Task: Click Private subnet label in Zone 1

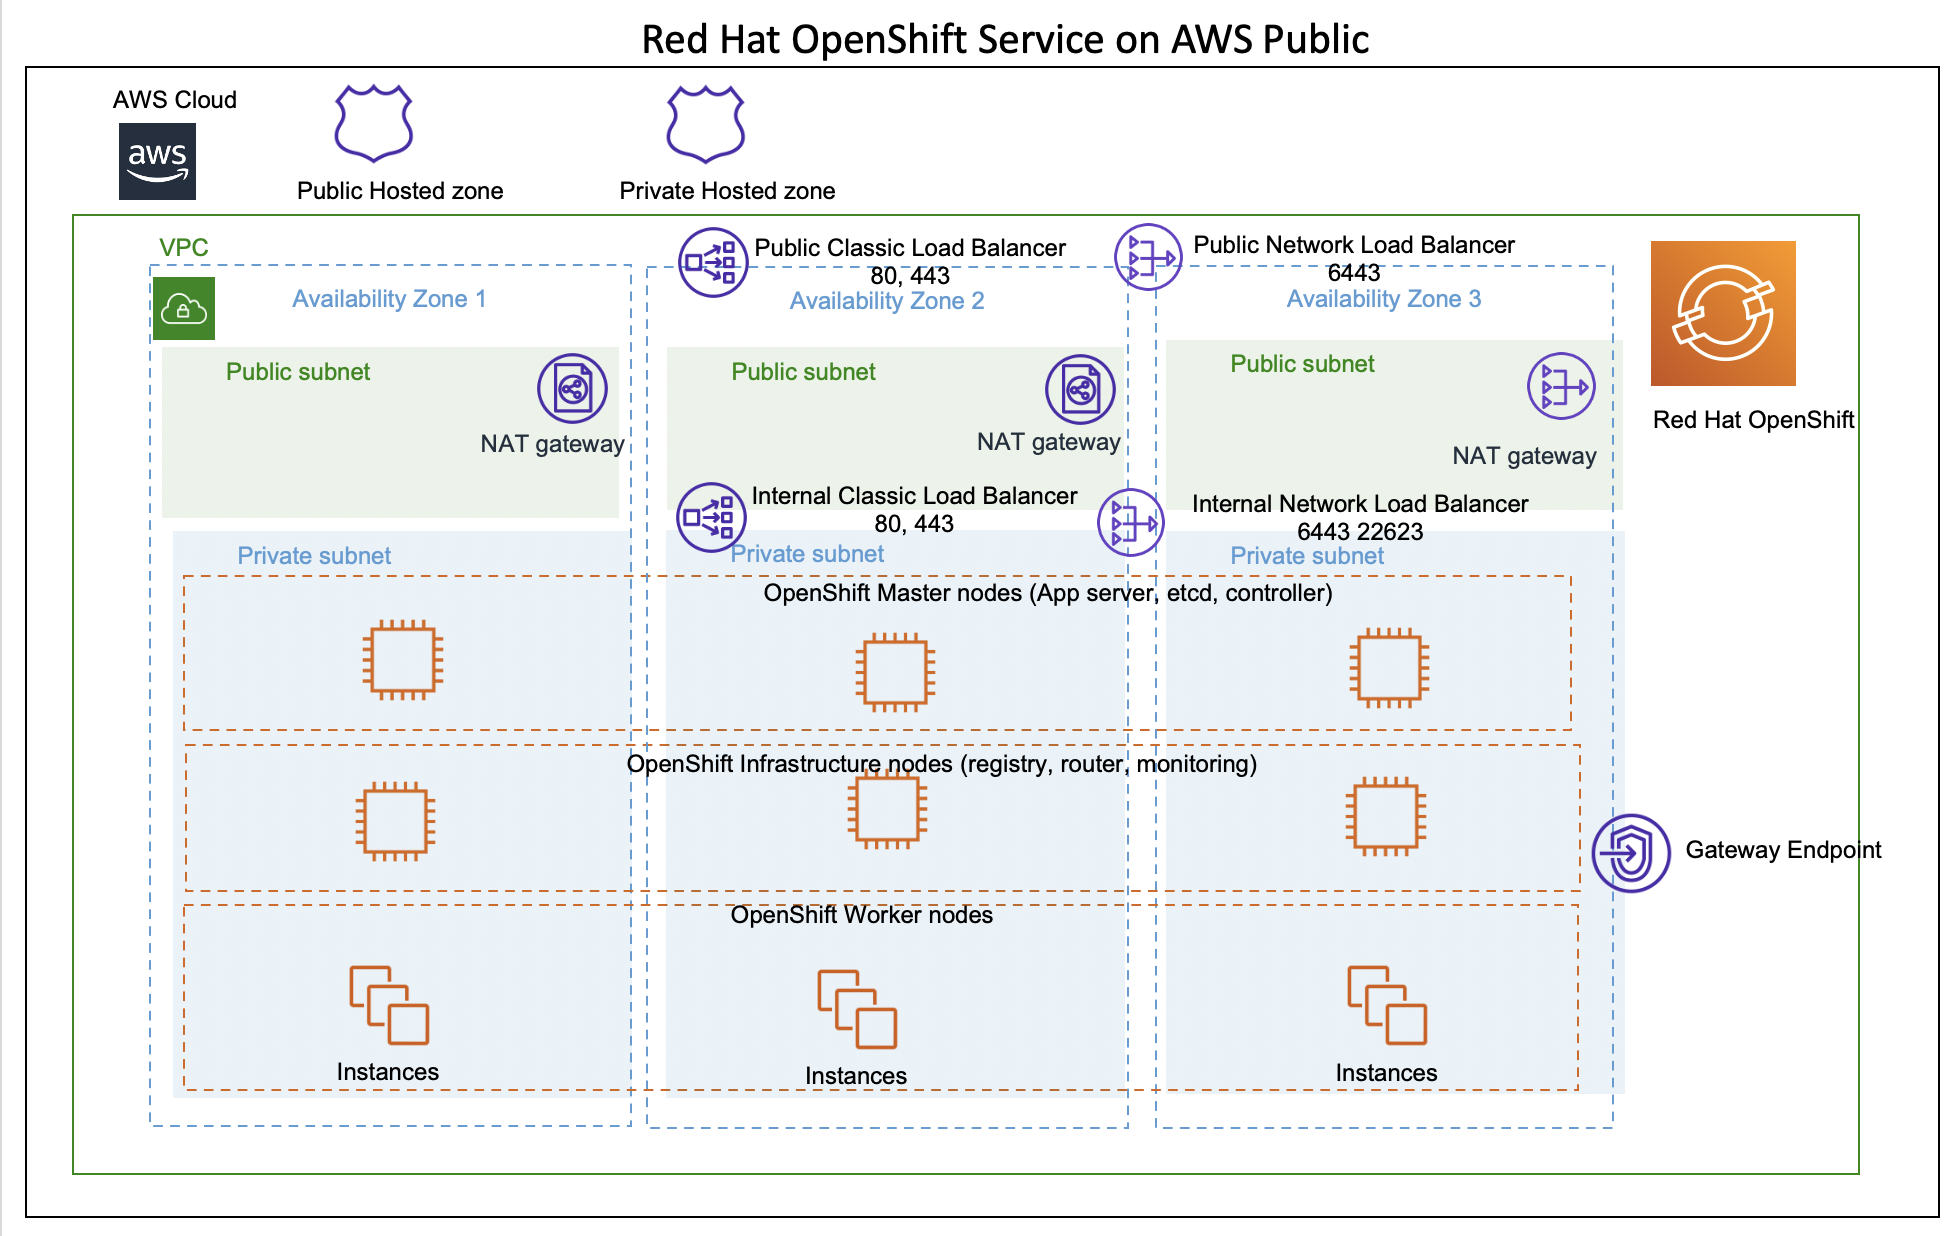Action: tap(314, 556)
